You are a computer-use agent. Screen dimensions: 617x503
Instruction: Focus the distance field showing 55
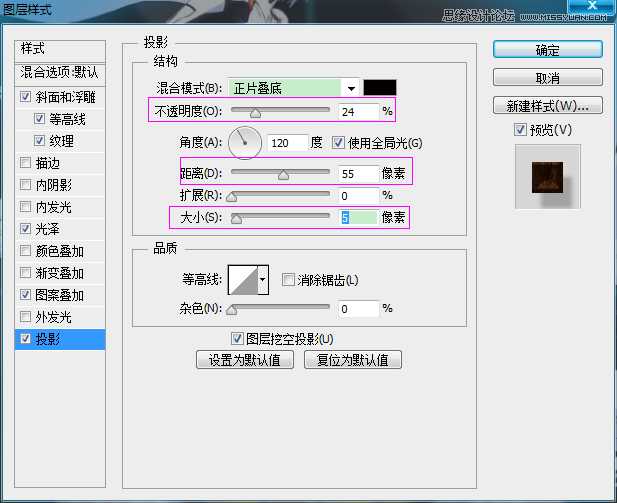tap(358, 174)
